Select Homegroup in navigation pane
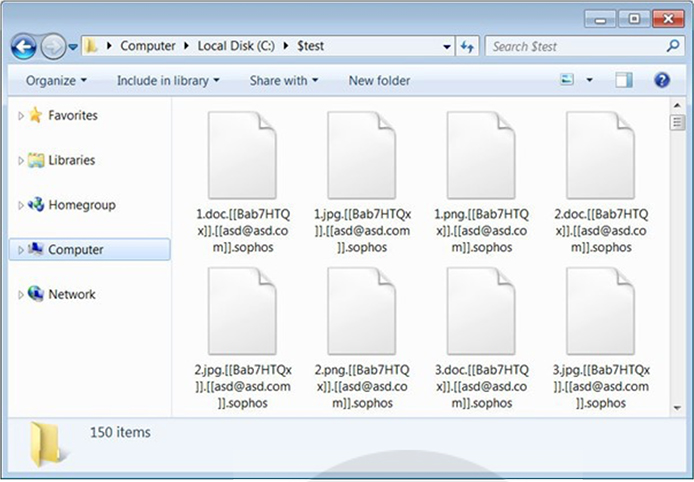This screenshot has height=482, width=694. coord(82,205)
